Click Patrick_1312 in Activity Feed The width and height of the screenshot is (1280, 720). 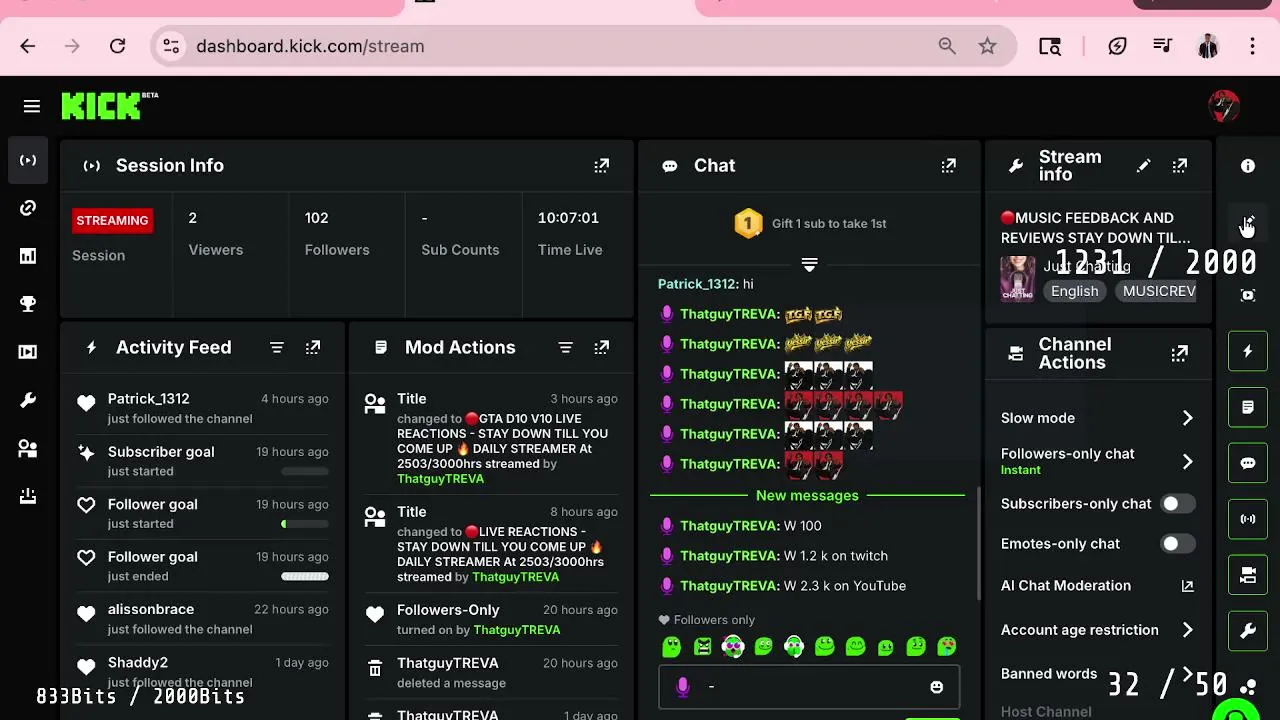coord(148,399)
